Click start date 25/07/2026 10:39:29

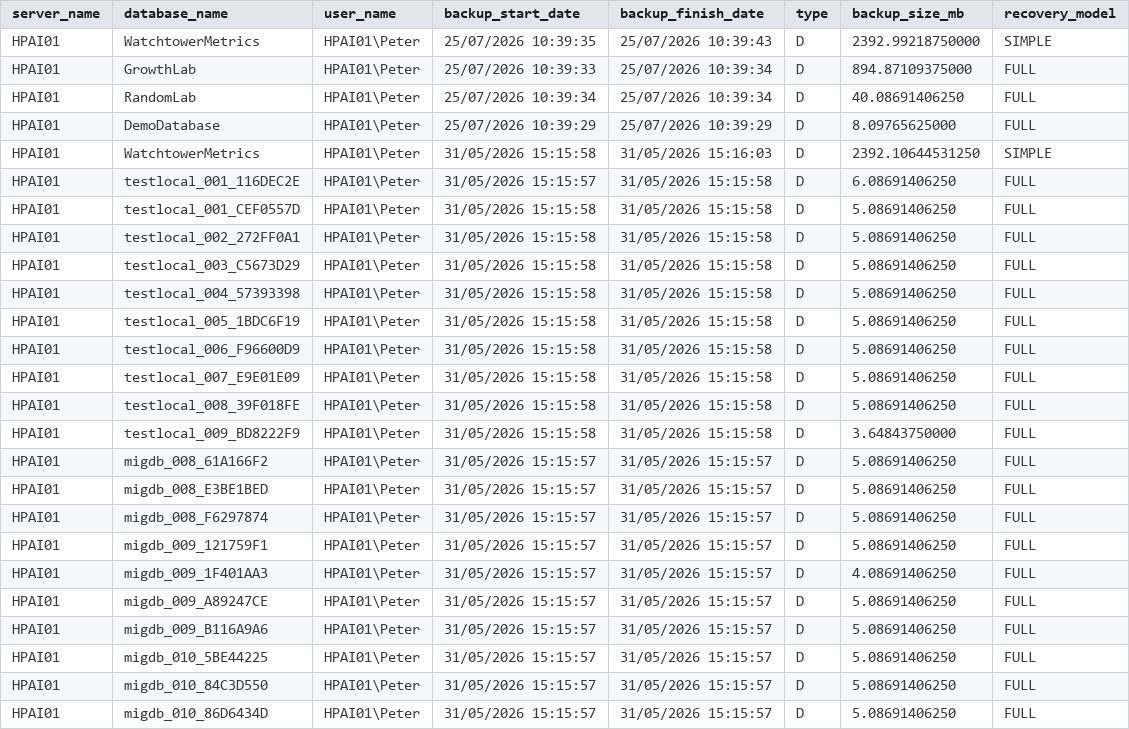coord(521,126)
